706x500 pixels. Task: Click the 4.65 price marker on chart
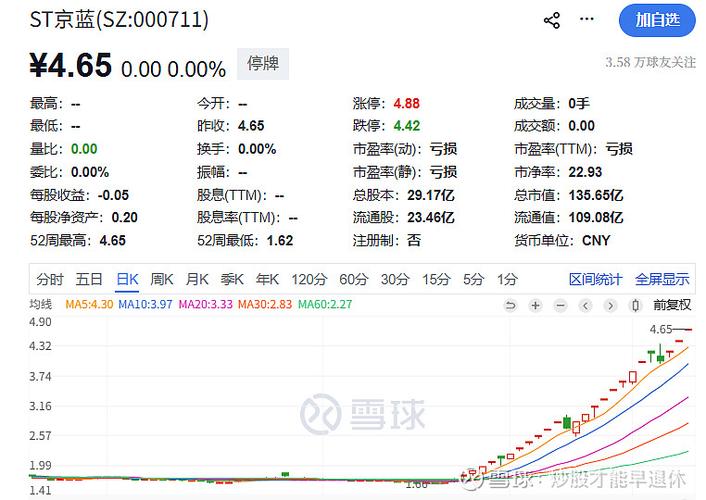pos(661,329)
